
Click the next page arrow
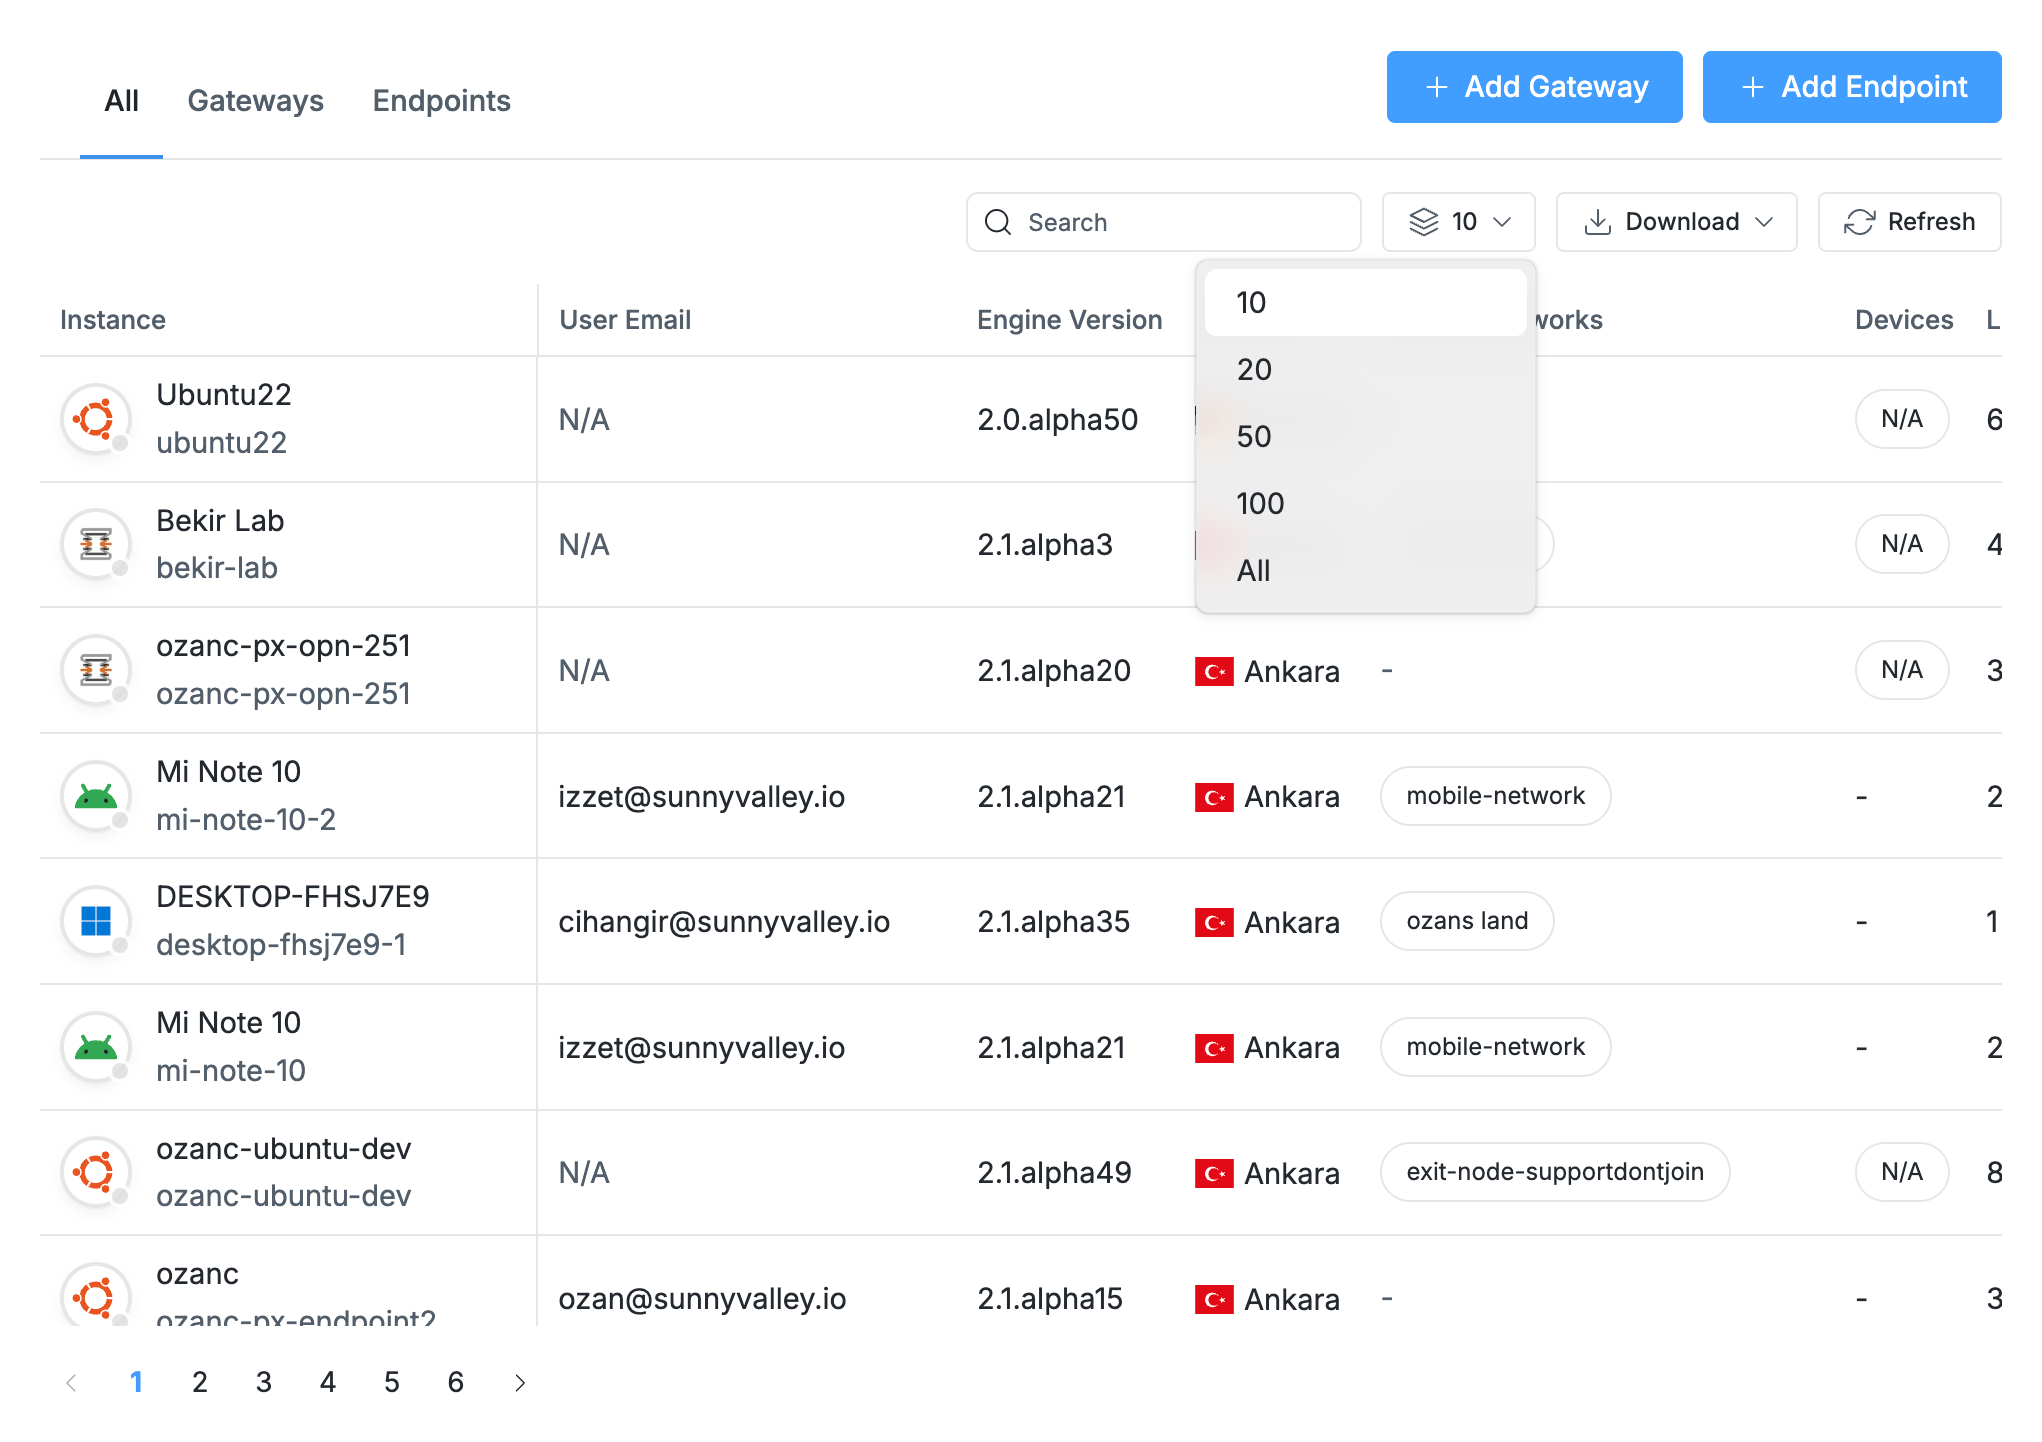(x=520, y=1382)
